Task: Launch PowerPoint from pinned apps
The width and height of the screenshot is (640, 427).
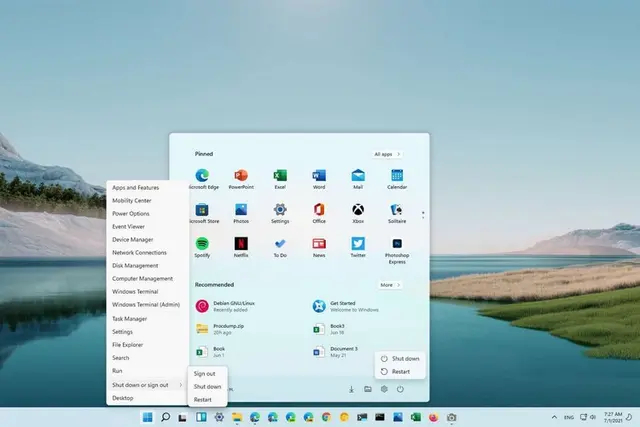Action: [241, 179]
